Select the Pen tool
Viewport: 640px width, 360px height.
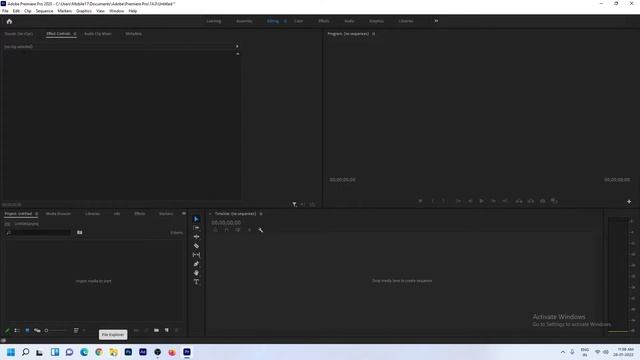click(x=196, y=264)
